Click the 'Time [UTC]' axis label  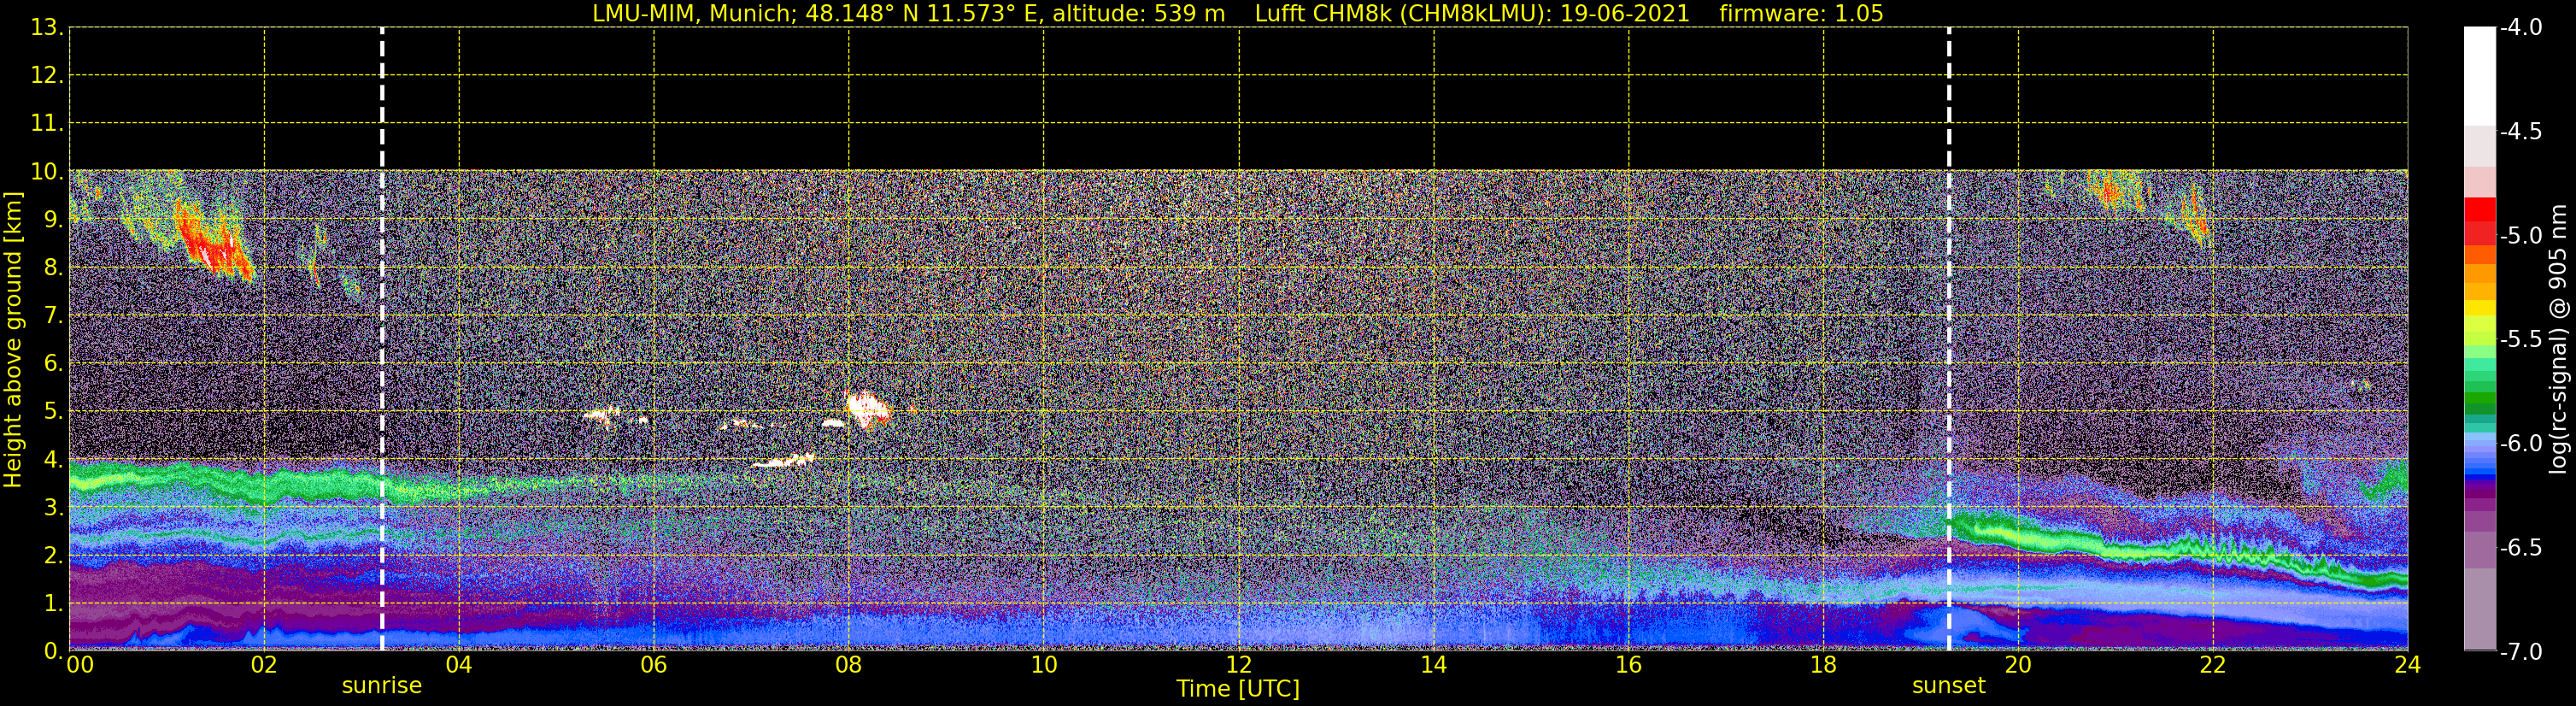[x=1238, y=689]
